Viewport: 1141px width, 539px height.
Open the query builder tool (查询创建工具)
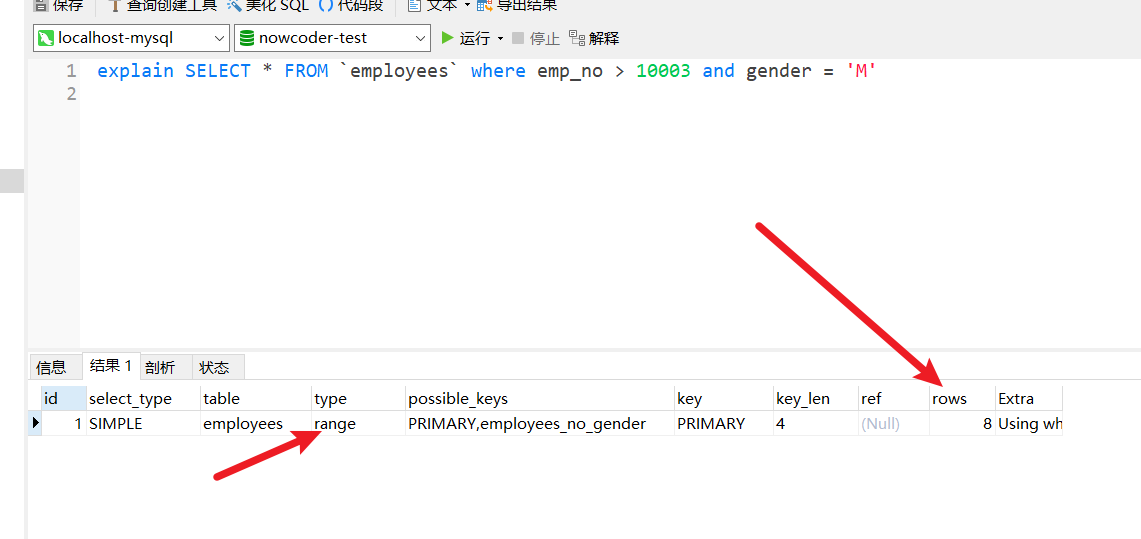click(162, 5)
